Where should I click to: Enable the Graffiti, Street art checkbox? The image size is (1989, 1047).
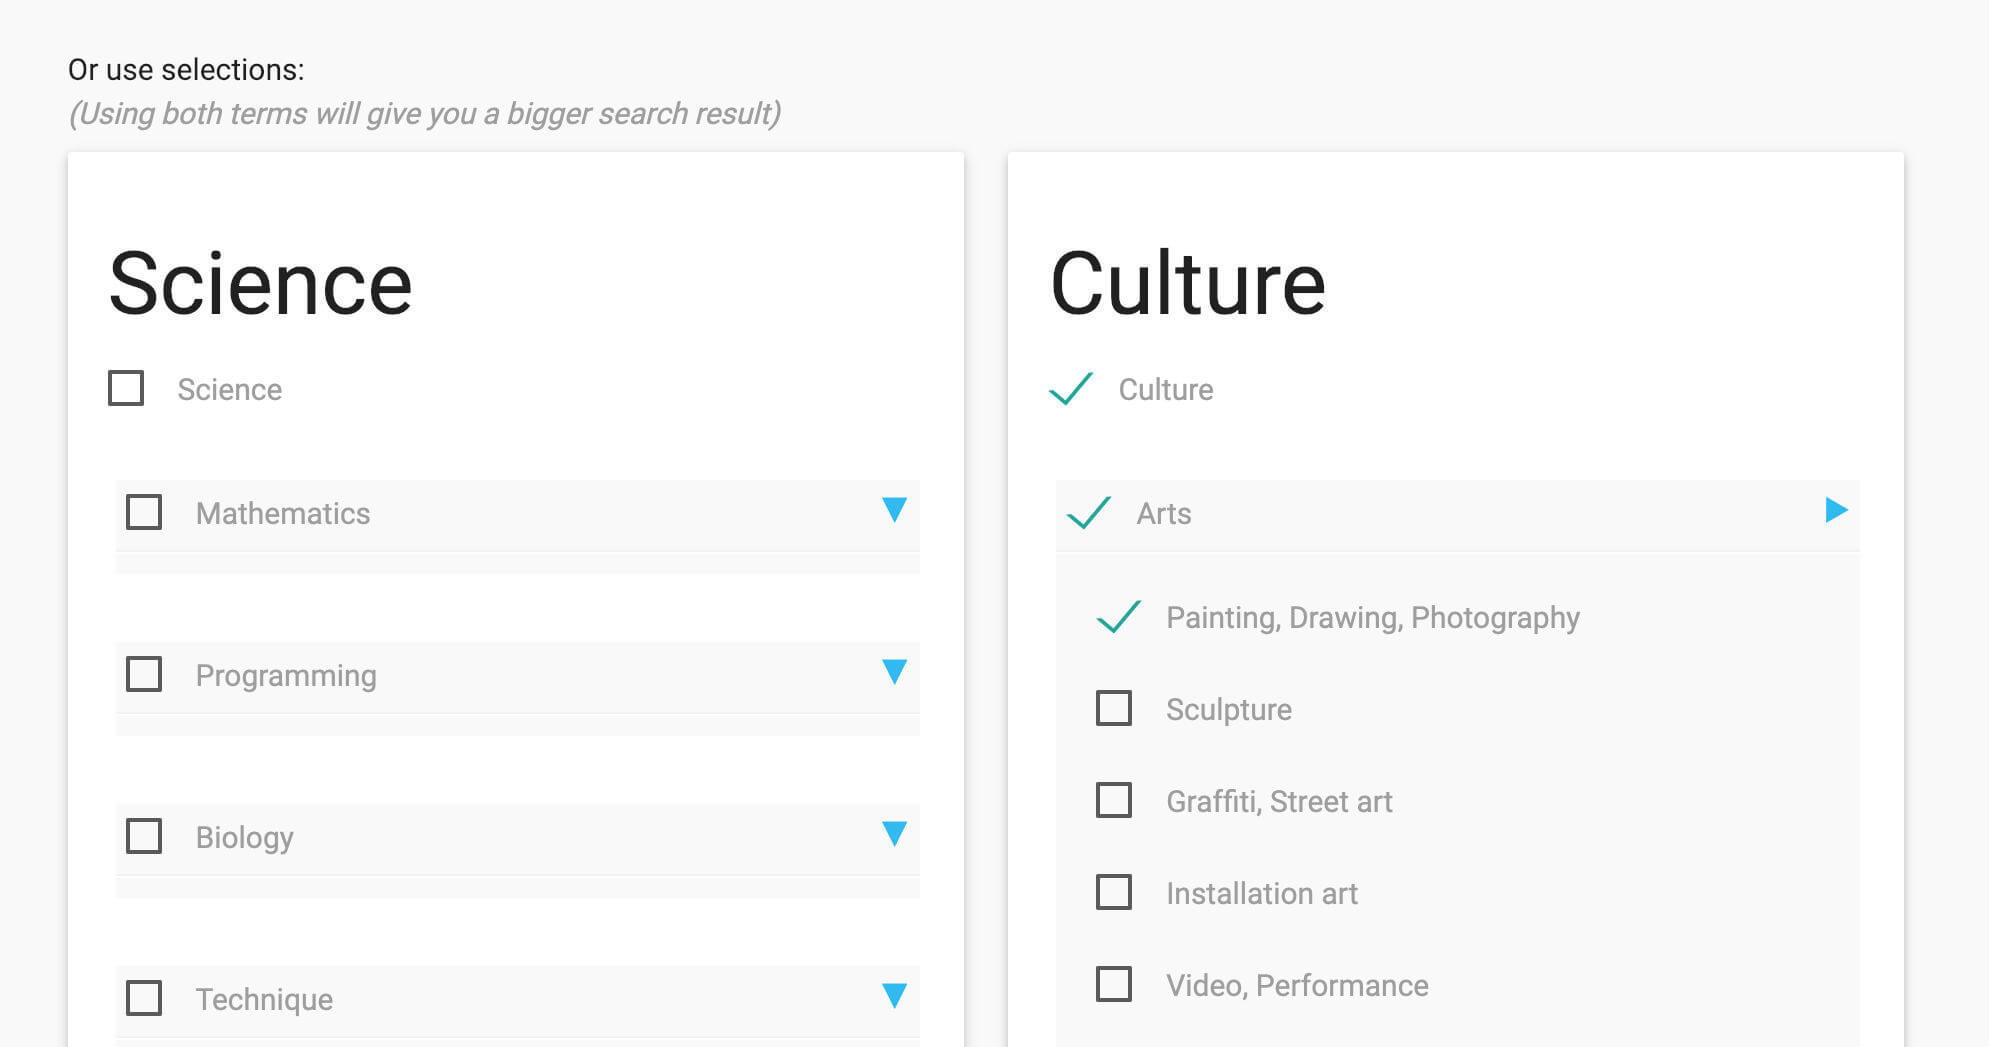click(x=1114, y=800)
